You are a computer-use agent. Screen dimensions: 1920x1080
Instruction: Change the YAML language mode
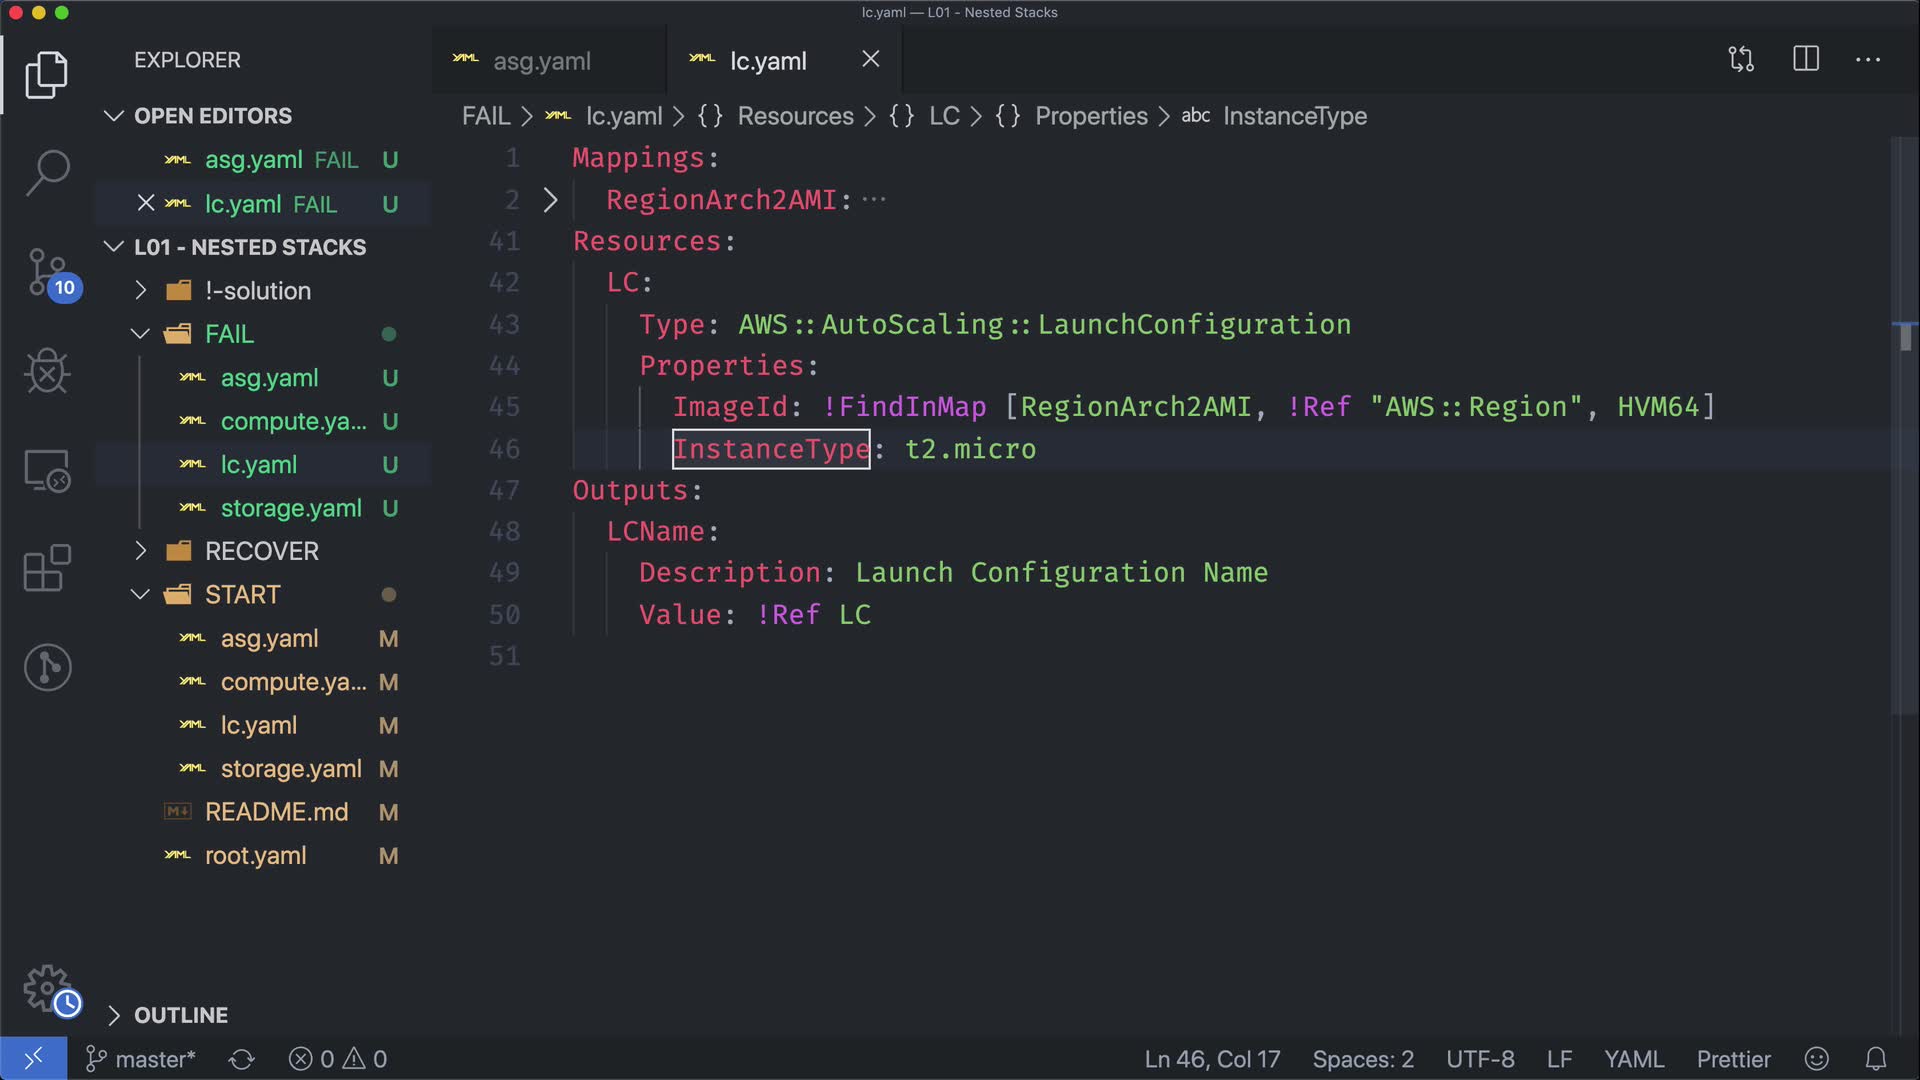coord(1633,1059)
